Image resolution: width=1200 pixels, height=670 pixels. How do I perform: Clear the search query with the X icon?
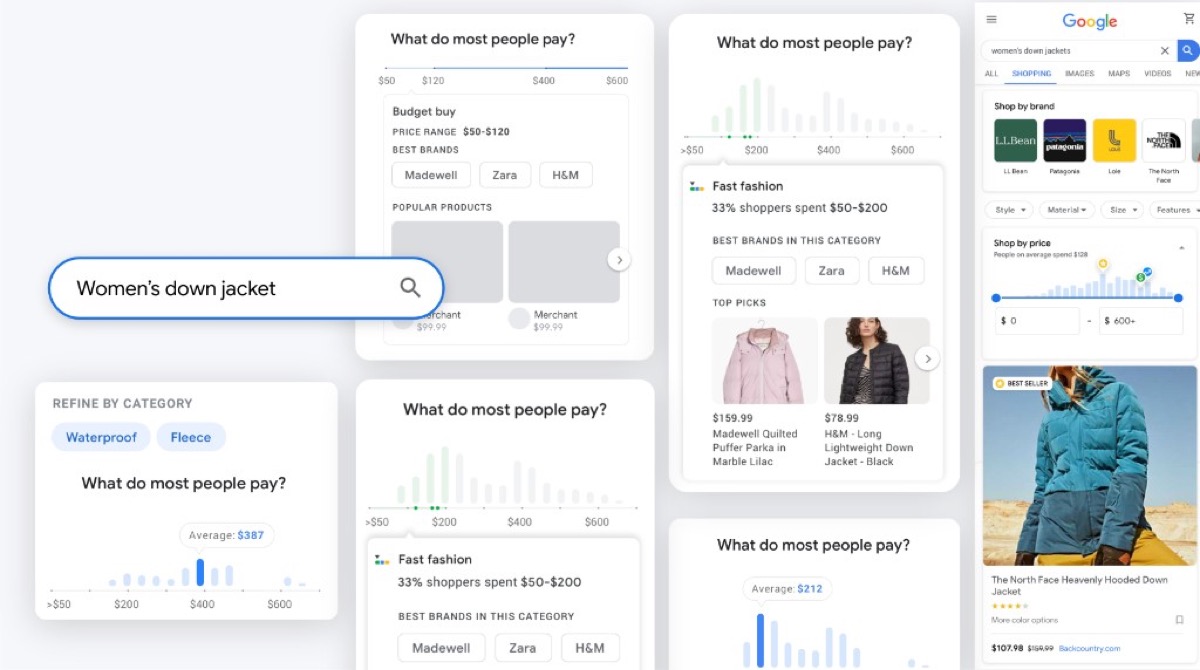pyautogui.click(x=1165, y=51)
